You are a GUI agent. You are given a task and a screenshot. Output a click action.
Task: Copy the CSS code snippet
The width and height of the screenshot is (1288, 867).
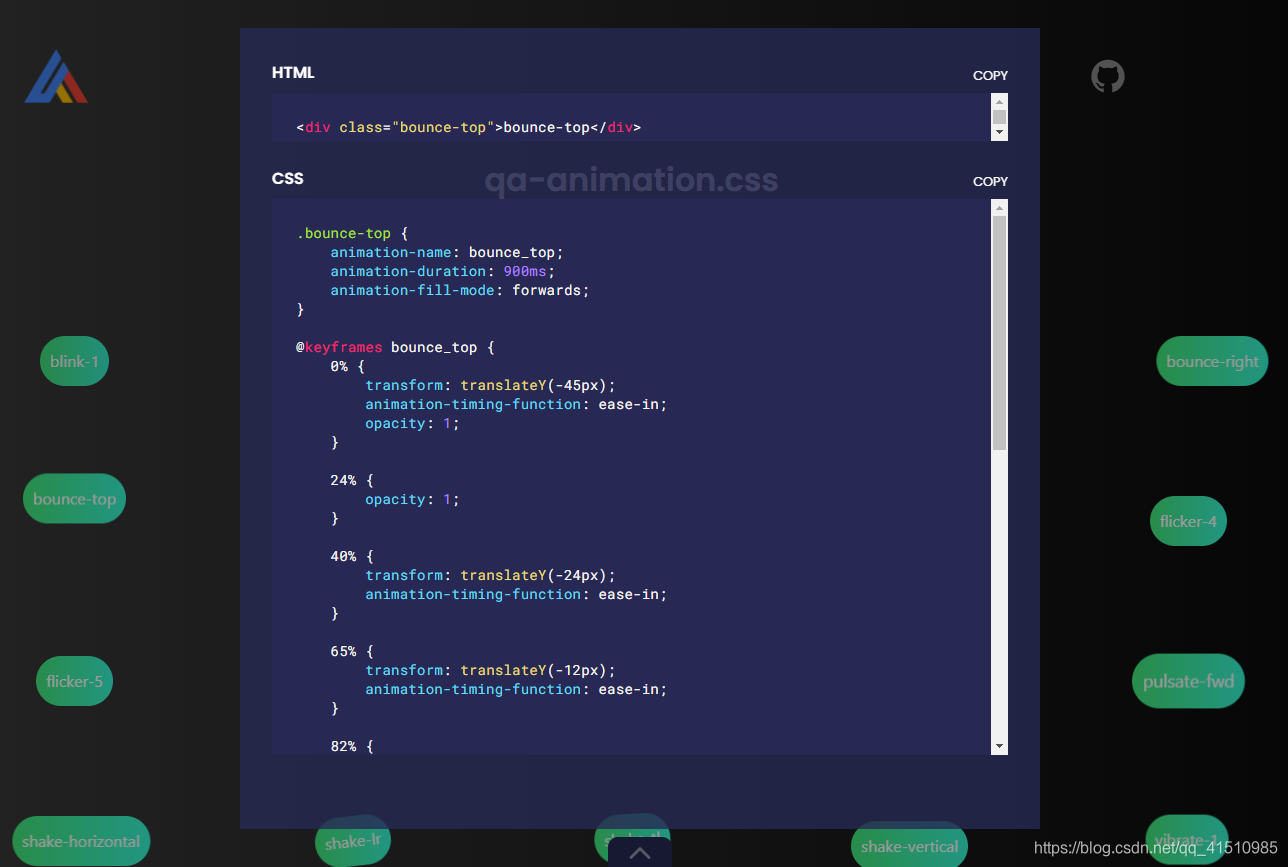pos(990,181)
